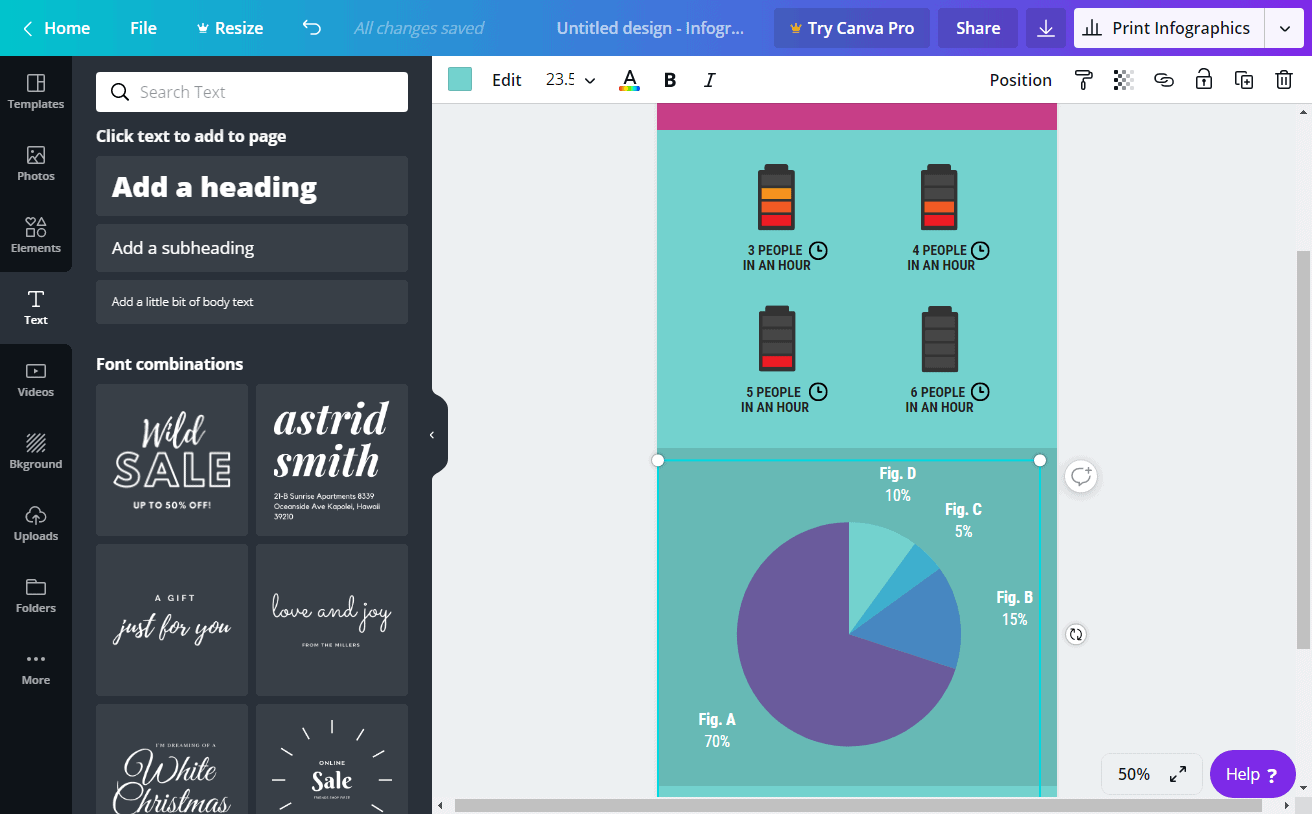Open the Photos sidebar panel
The image size is (1312, 814).
pos(36,164)
